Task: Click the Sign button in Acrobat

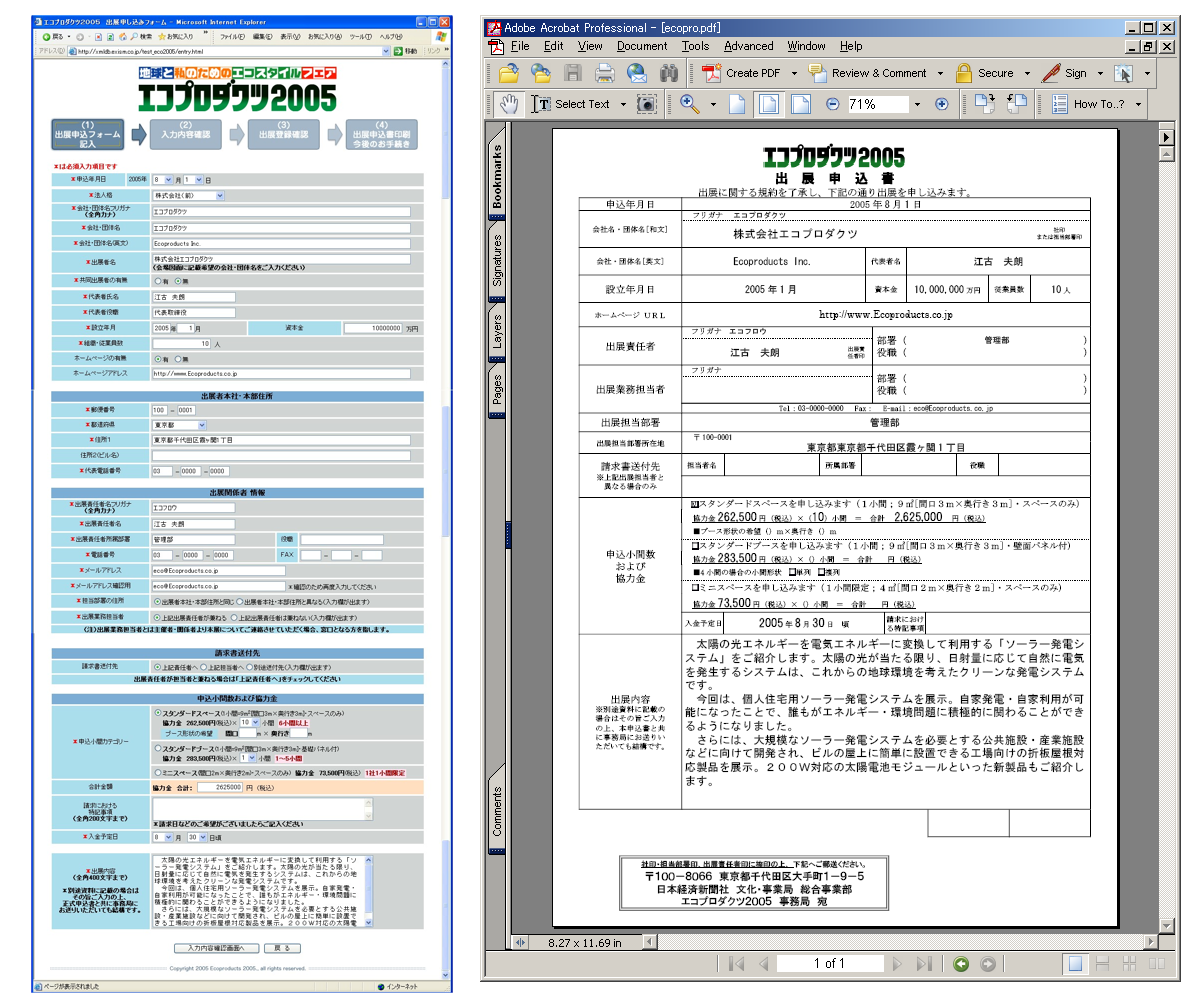Action: [x=1066, y=73]
